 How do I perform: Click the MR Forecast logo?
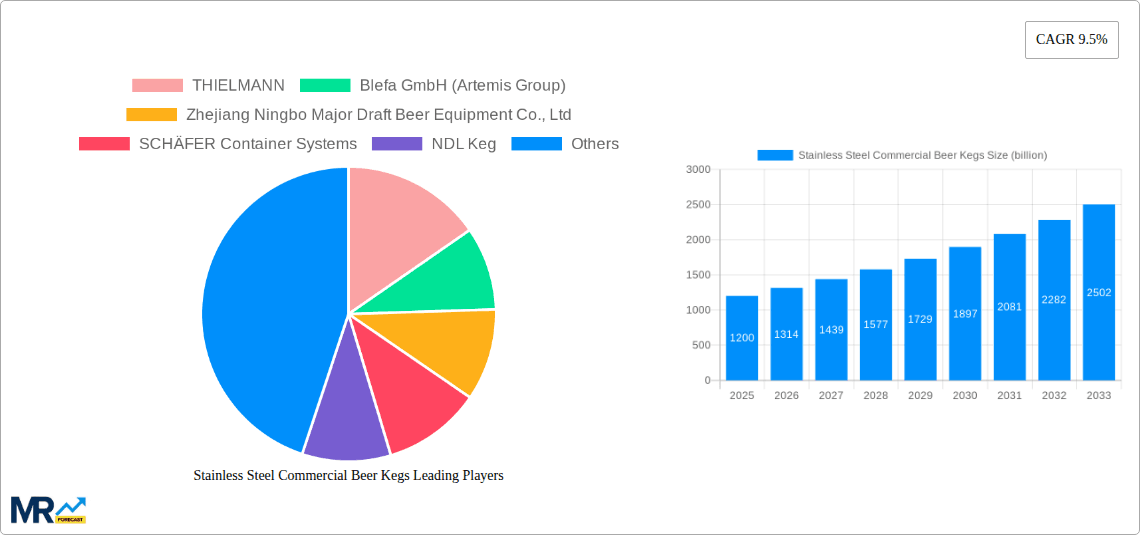49,510
